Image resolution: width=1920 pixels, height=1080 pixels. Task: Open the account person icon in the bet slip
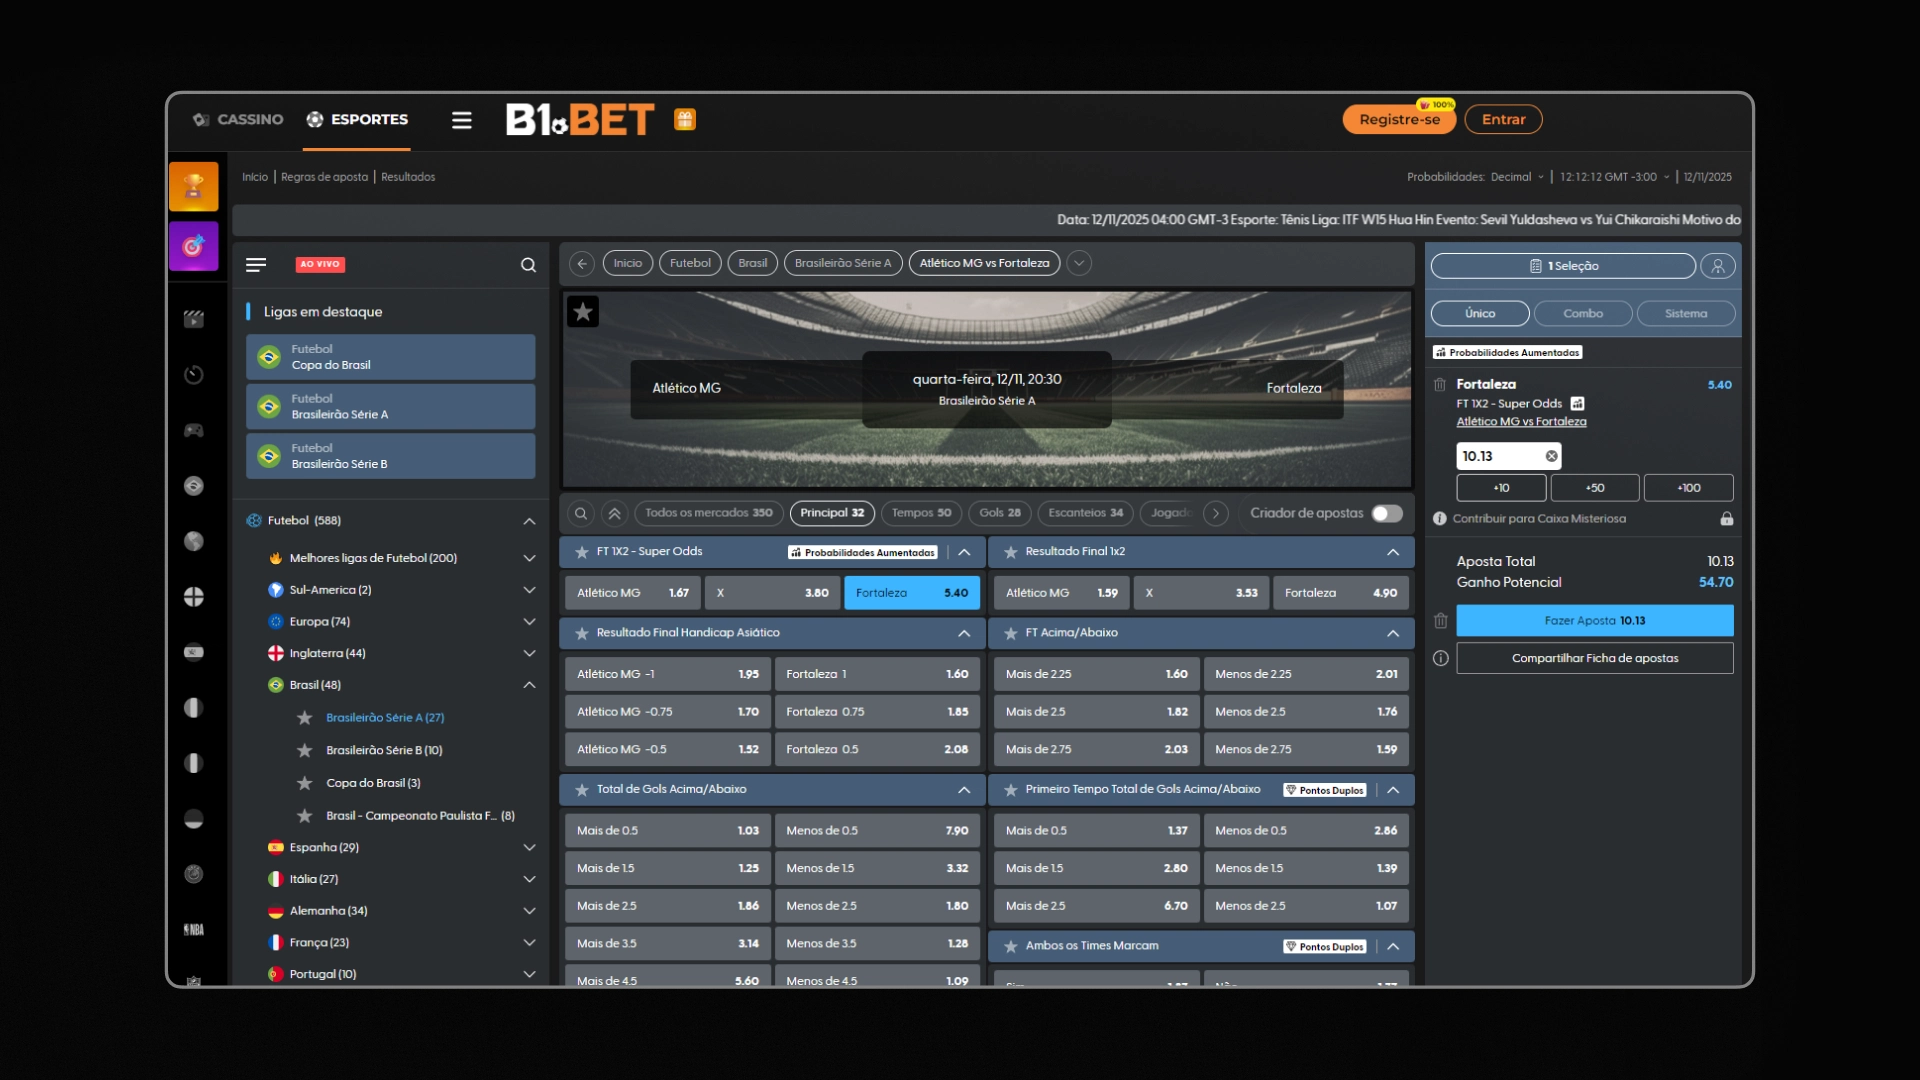pyautogui.click(x=1719, y=266)
